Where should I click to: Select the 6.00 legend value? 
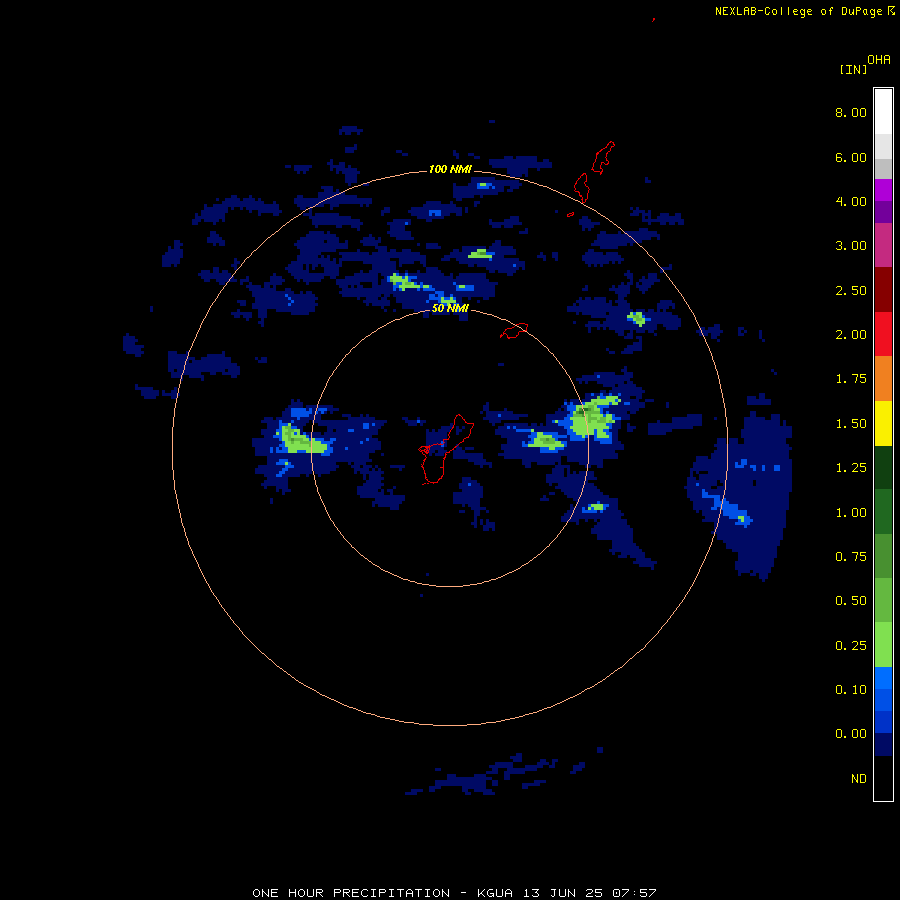pyautogui.click(x=851, y=157)
